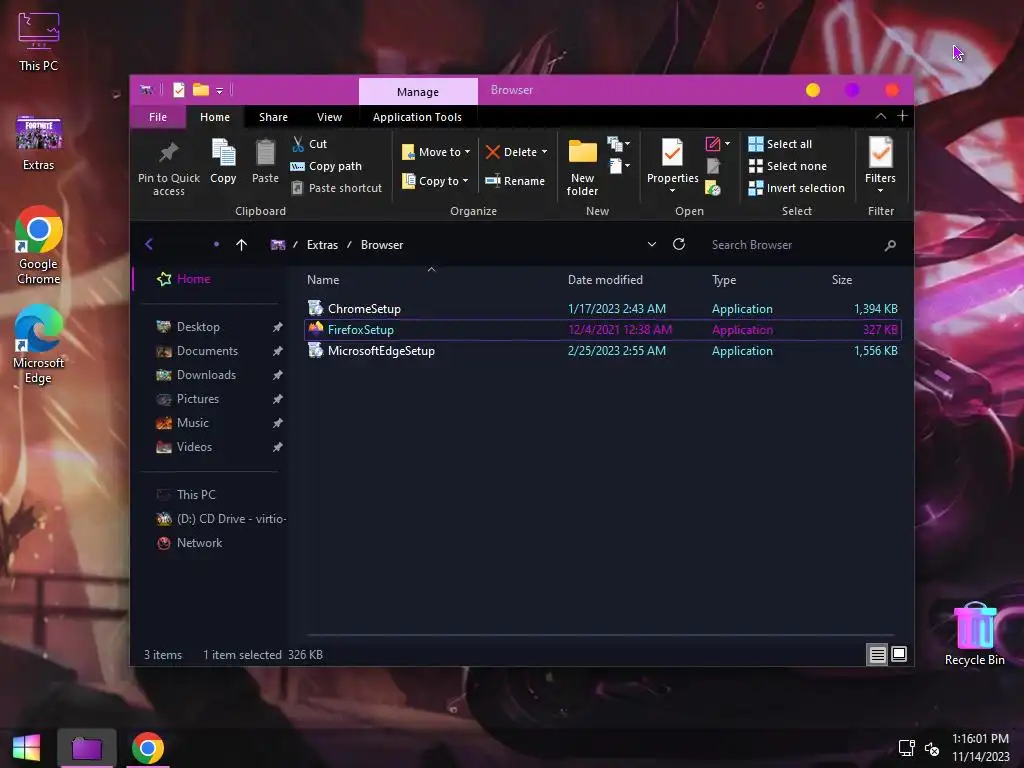
Task: Expand the address bar history chevron
Action: pyautogui.click(x=652, y=244)
